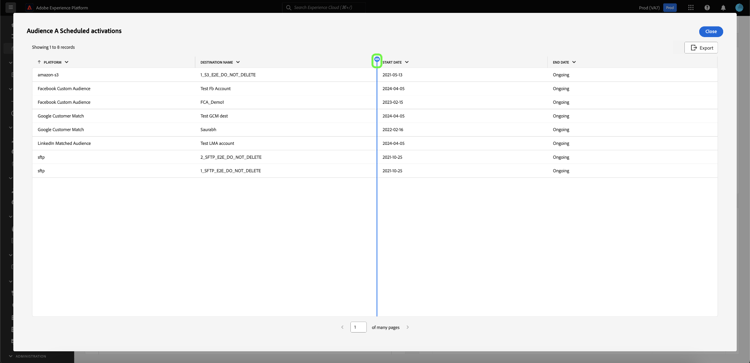Open the End Date column dropdown

[x=574, y=62]
